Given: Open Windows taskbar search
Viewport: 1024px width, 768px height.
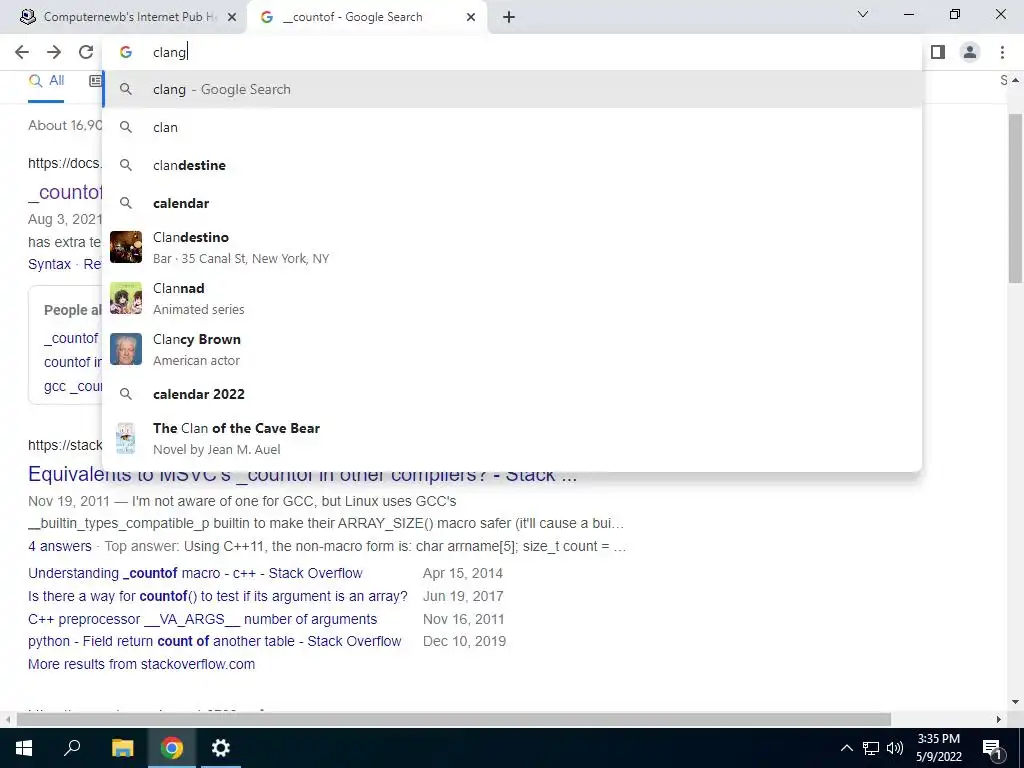Looking at the screenshot, I should point(72,748).
